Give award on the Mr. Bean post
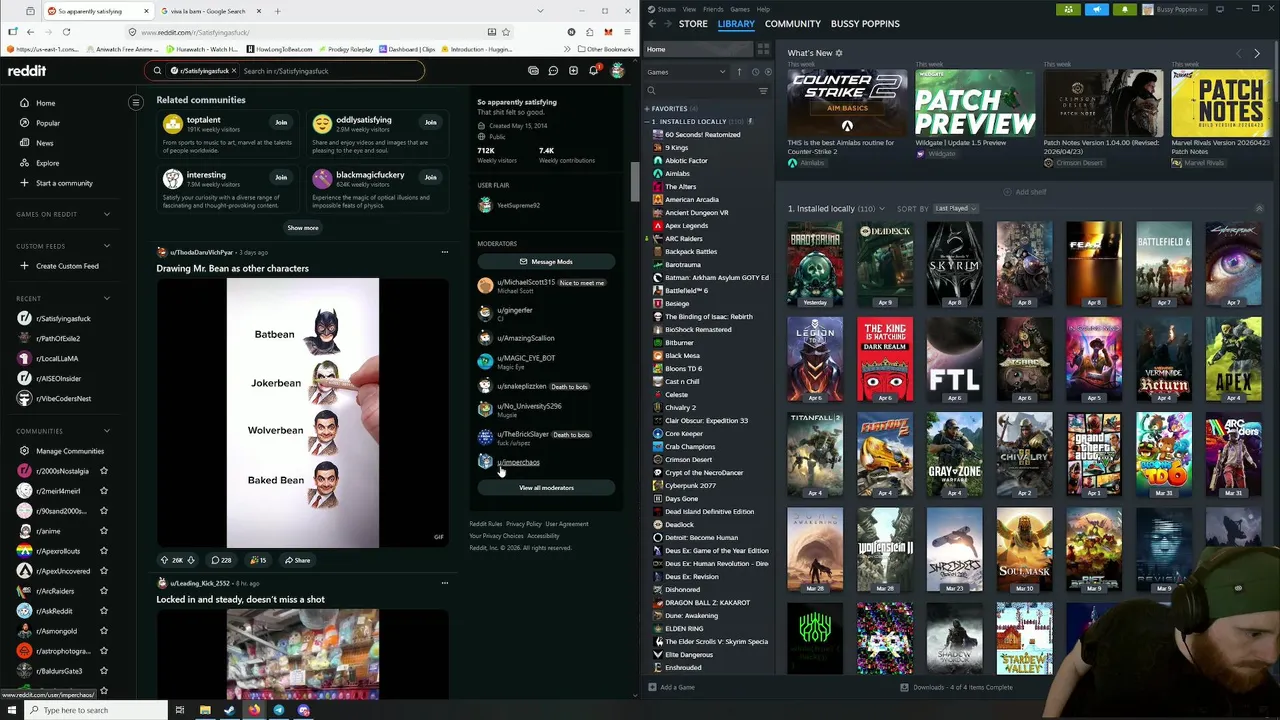The height and width of the screenshot is (720, 1280). tap(258, 560)
